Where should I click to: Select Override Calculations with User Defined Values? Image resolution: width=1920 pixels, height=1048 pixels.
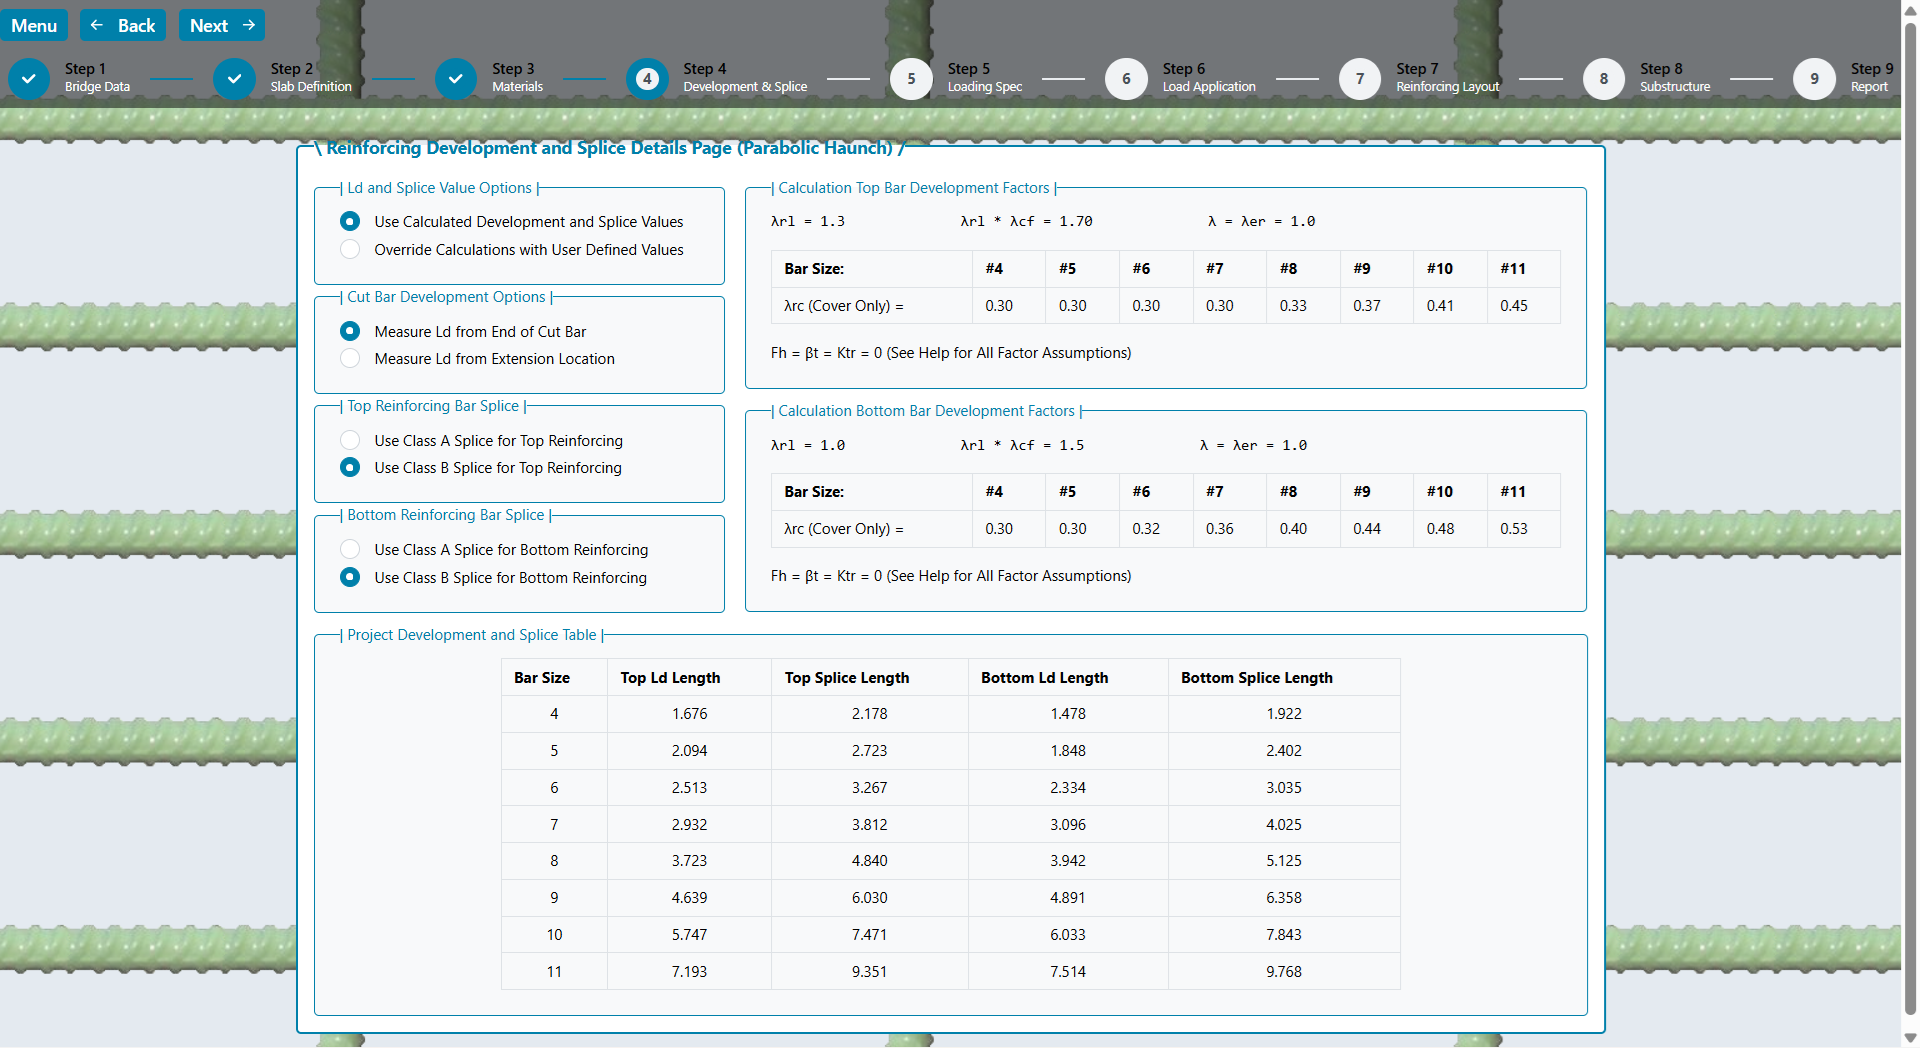(x=350, y=249)
